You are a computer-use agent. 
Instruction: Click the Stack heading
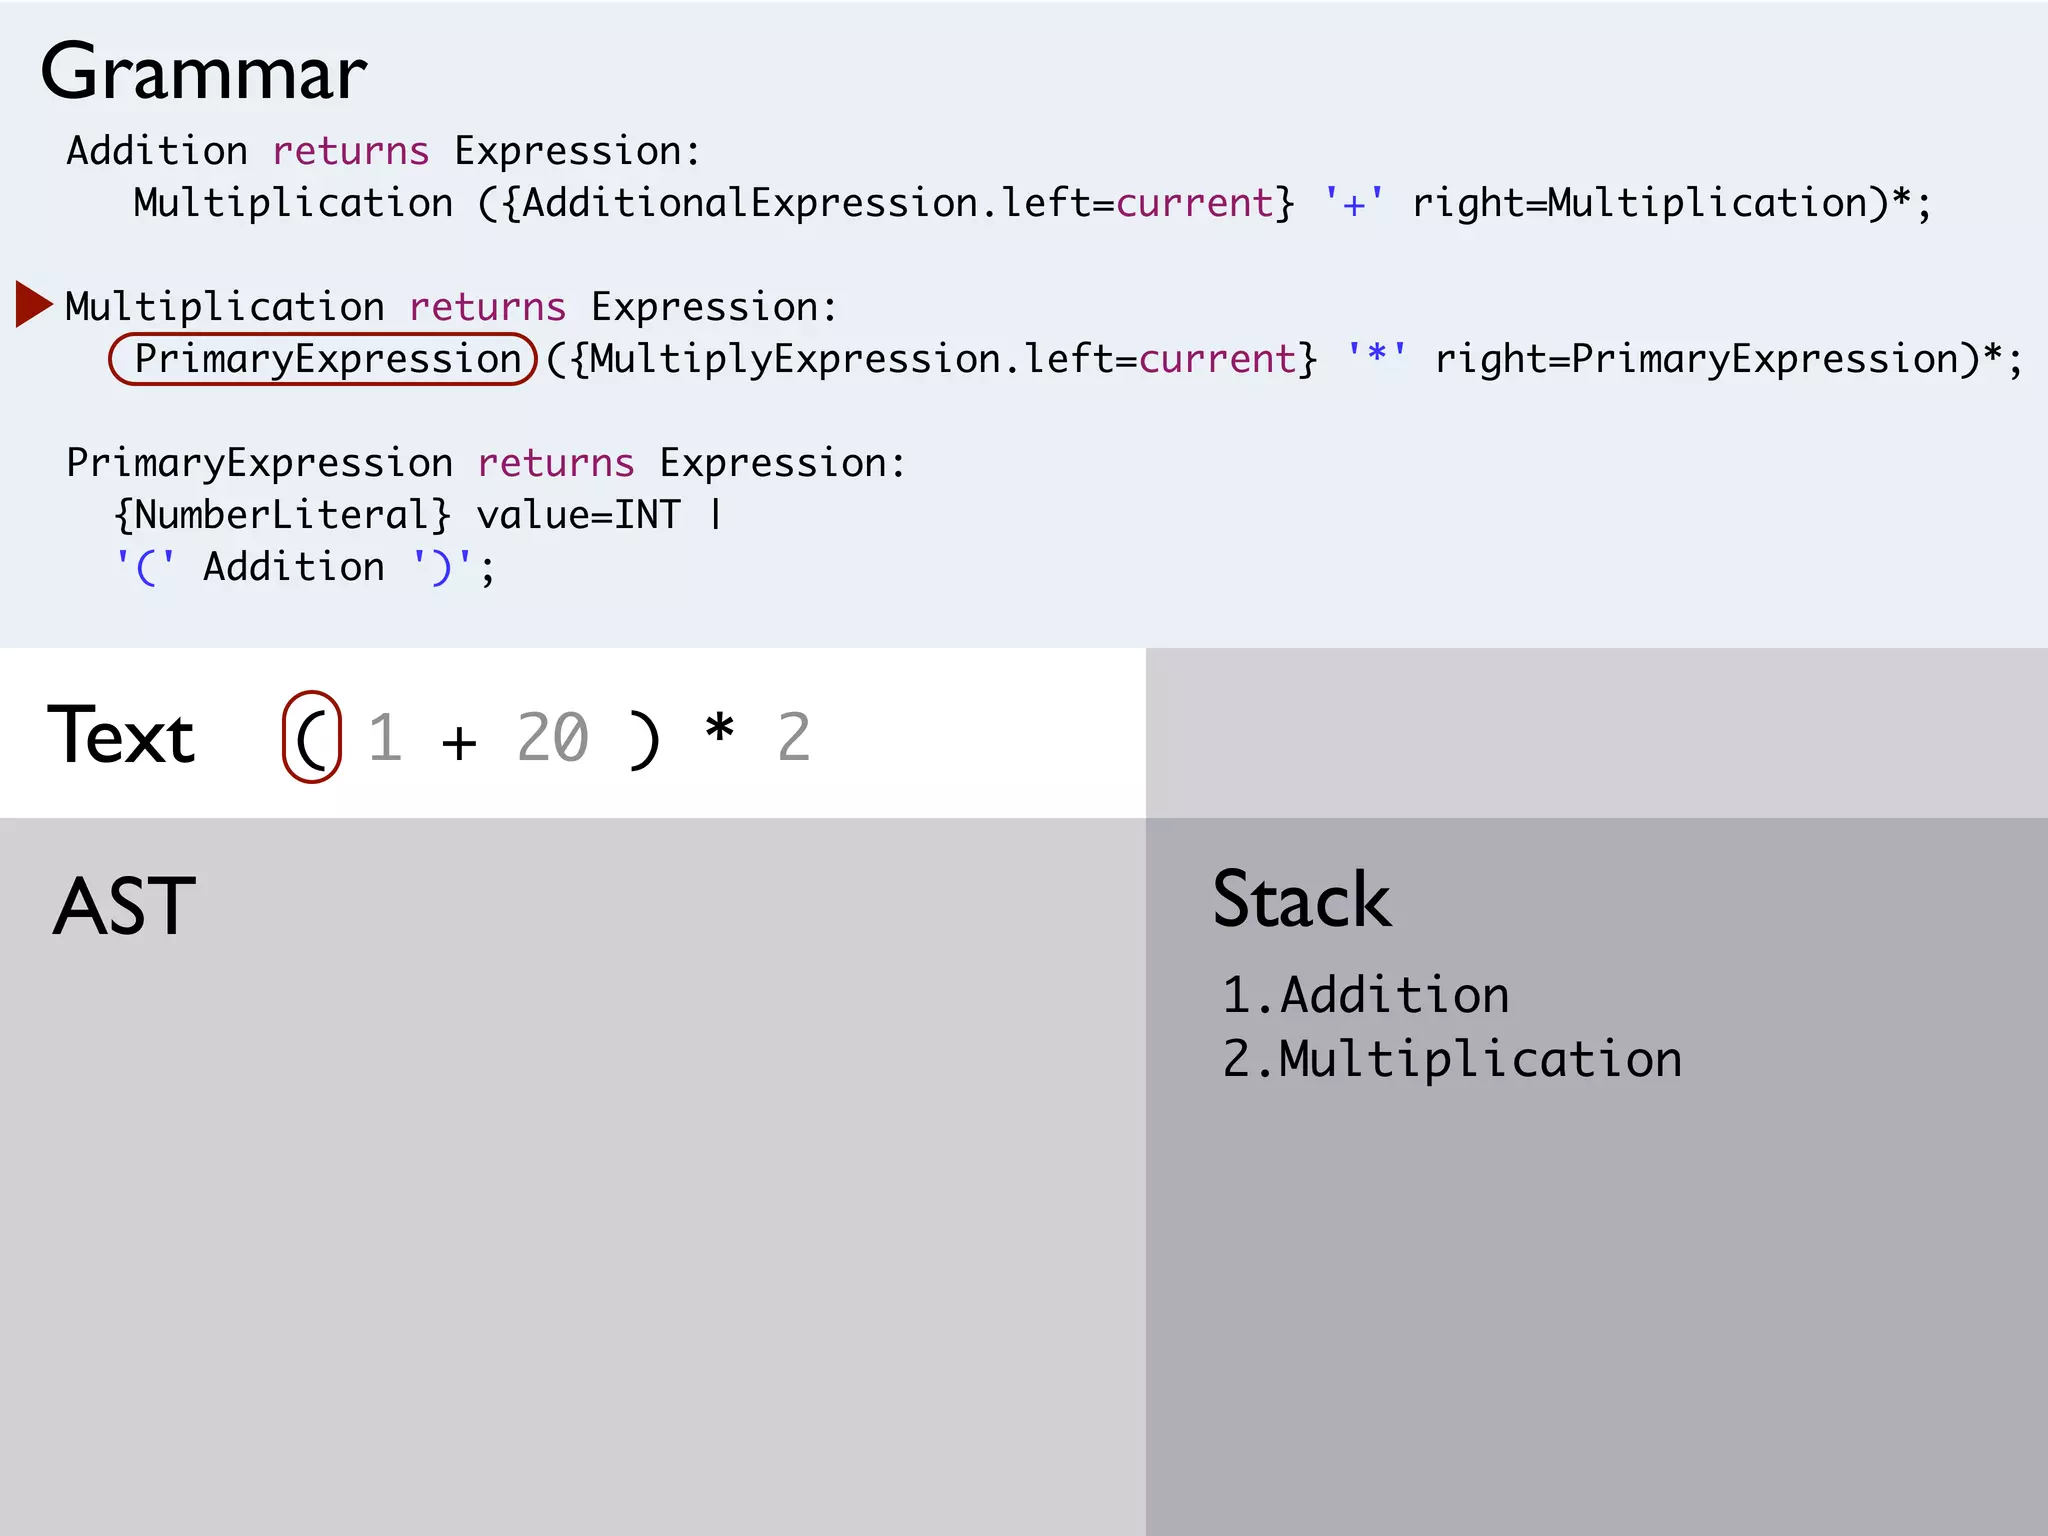[x=1301, y=900]
